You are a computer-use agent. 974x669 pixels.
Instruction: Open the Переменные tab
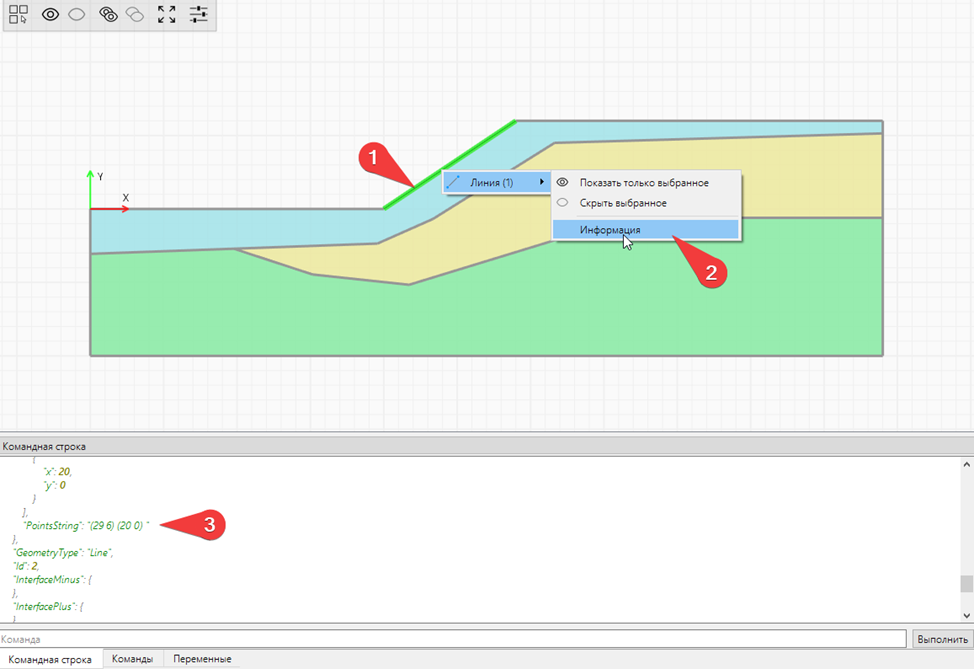click(202, 660)
